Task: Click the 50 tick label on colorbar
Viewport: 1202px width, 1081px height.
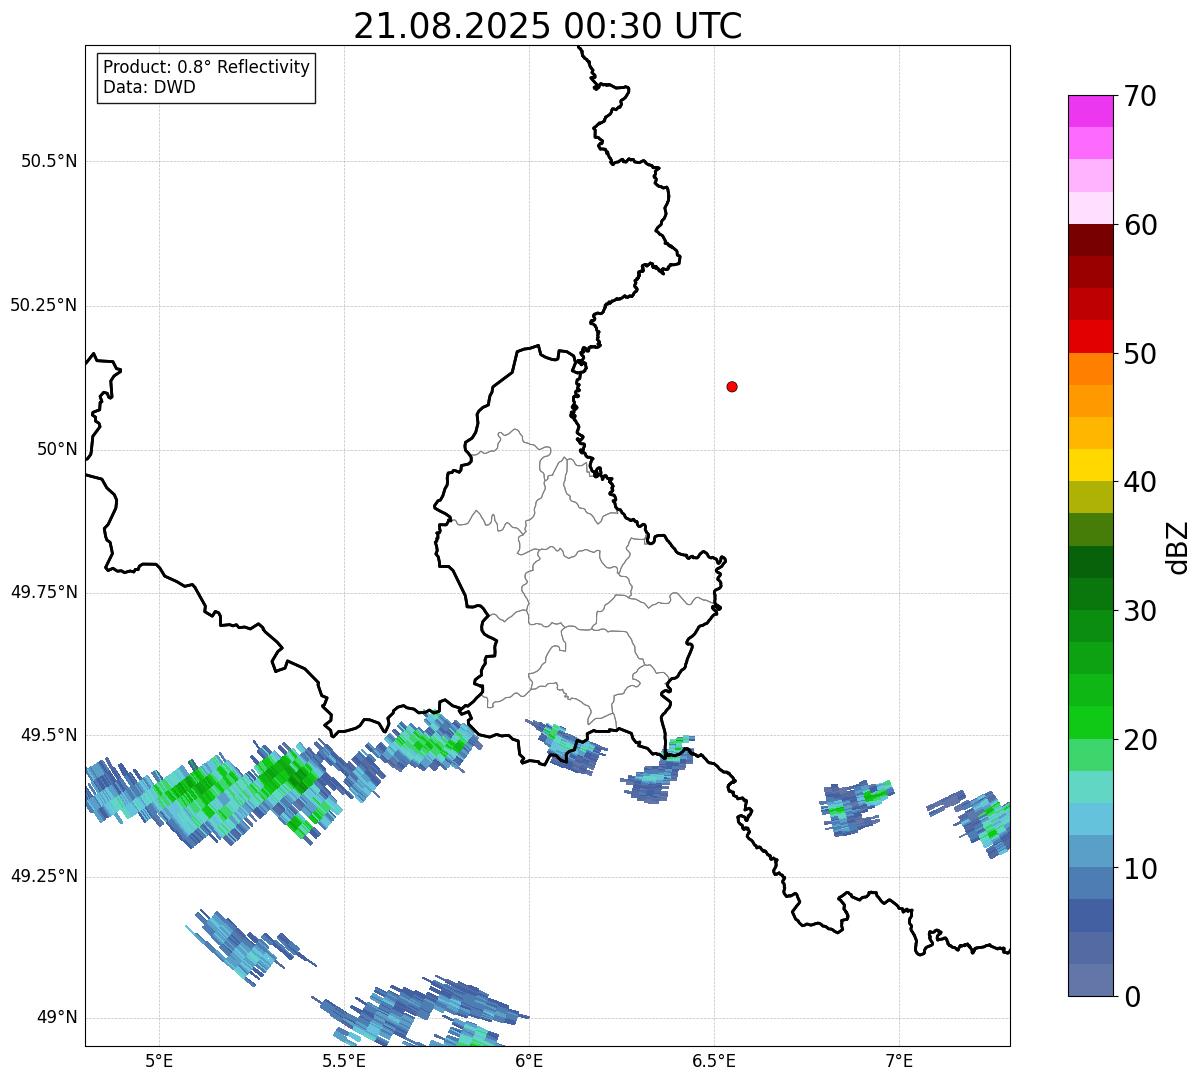Action: (x=1140, y=354)
